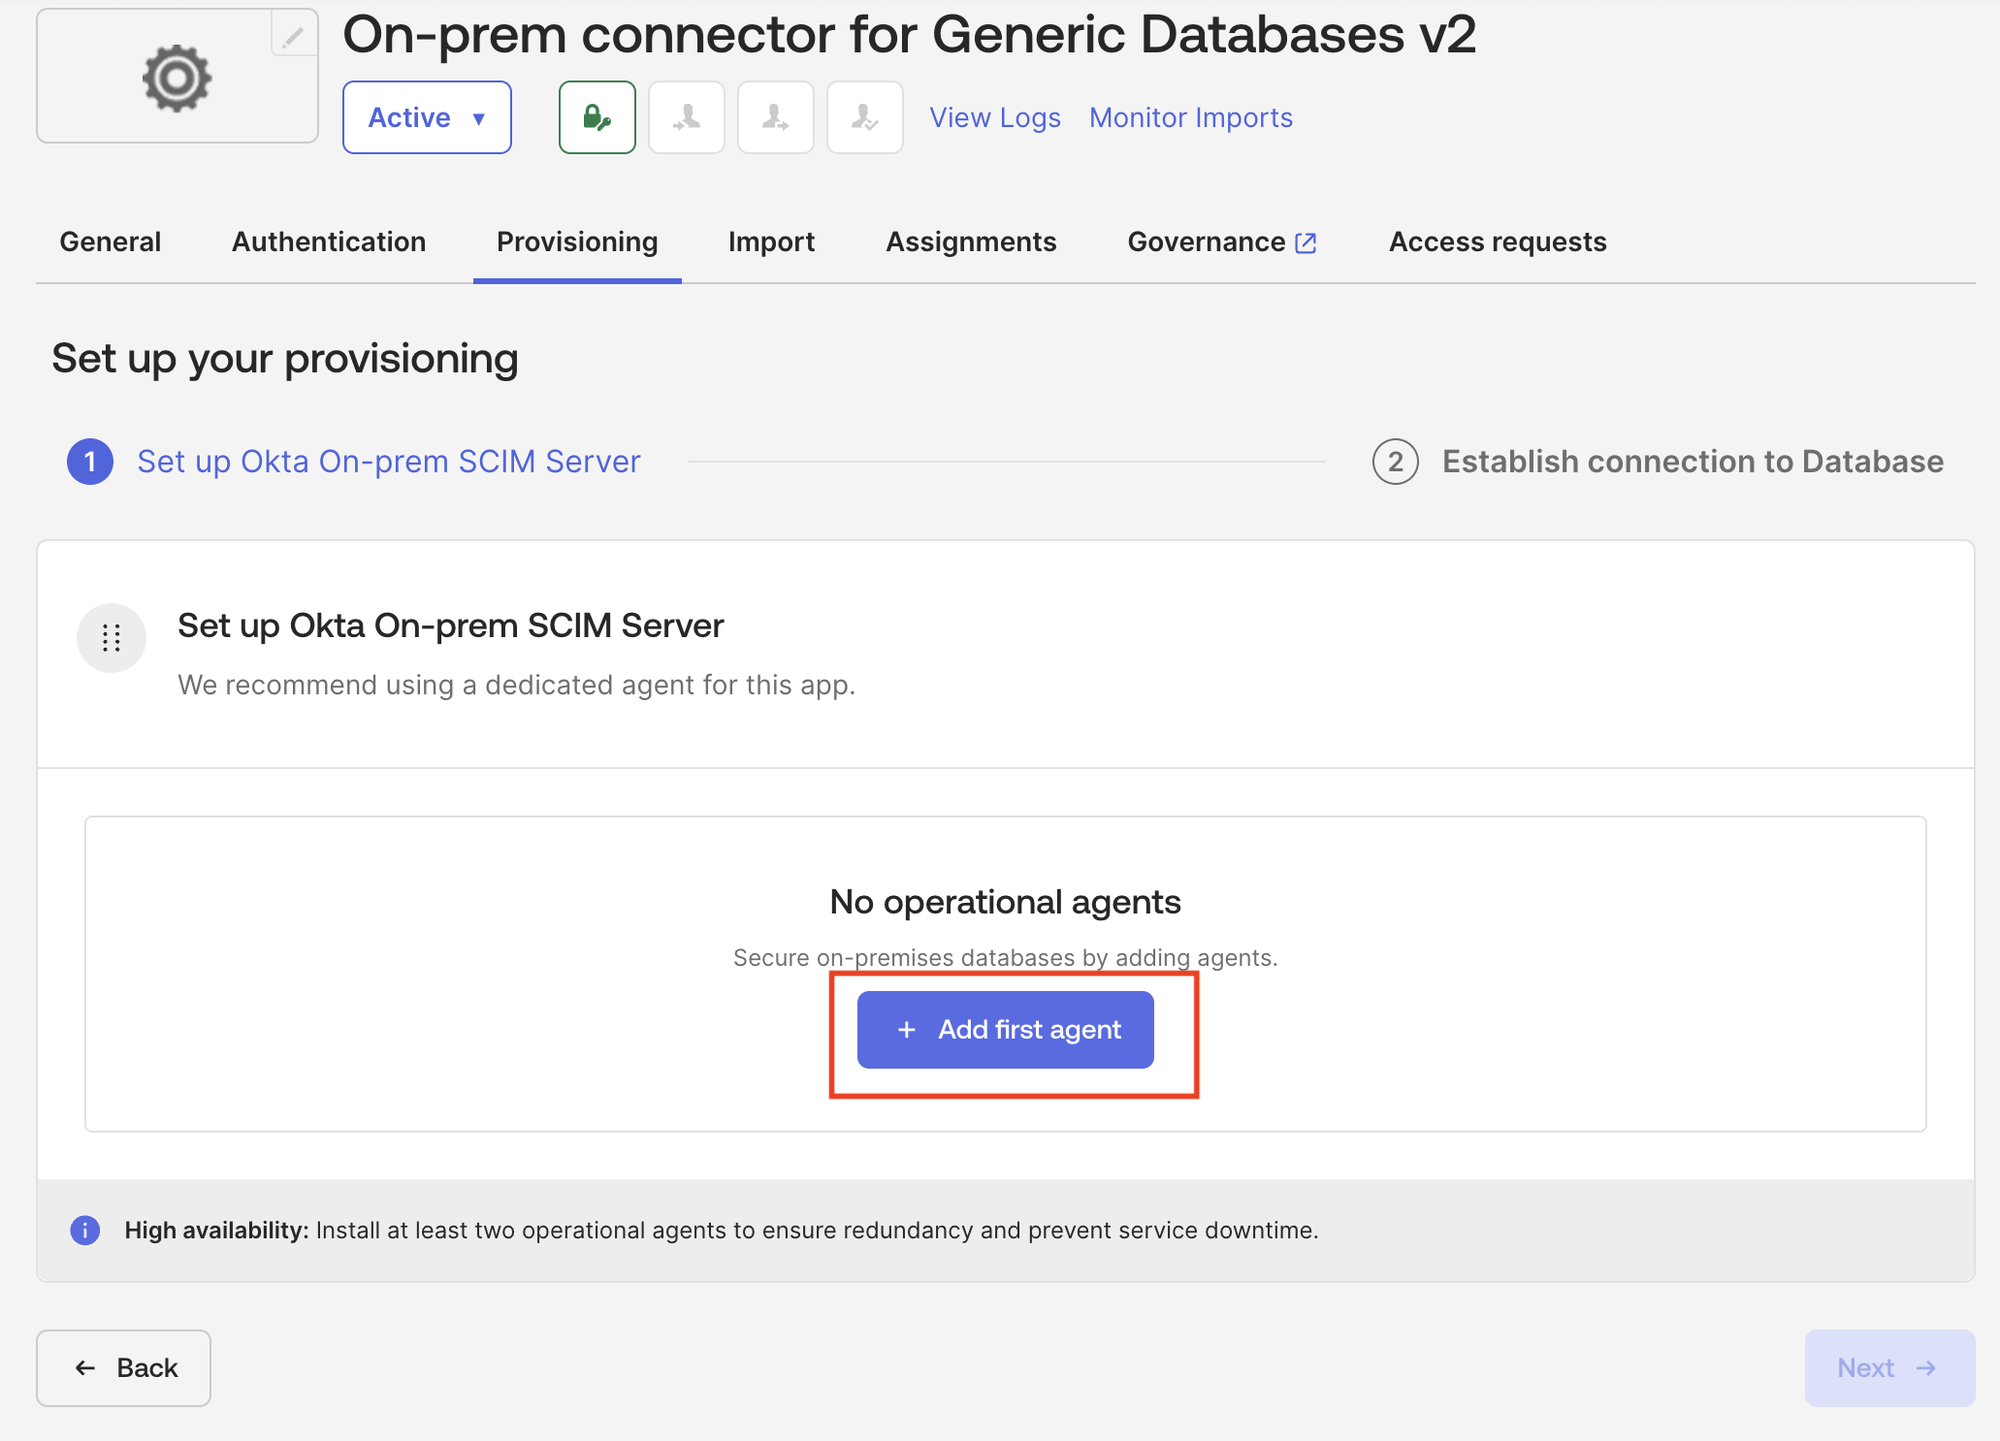Screen dimensions: 2000x1441
Task: Go to the Assignments tab
Action: (971, 242)
